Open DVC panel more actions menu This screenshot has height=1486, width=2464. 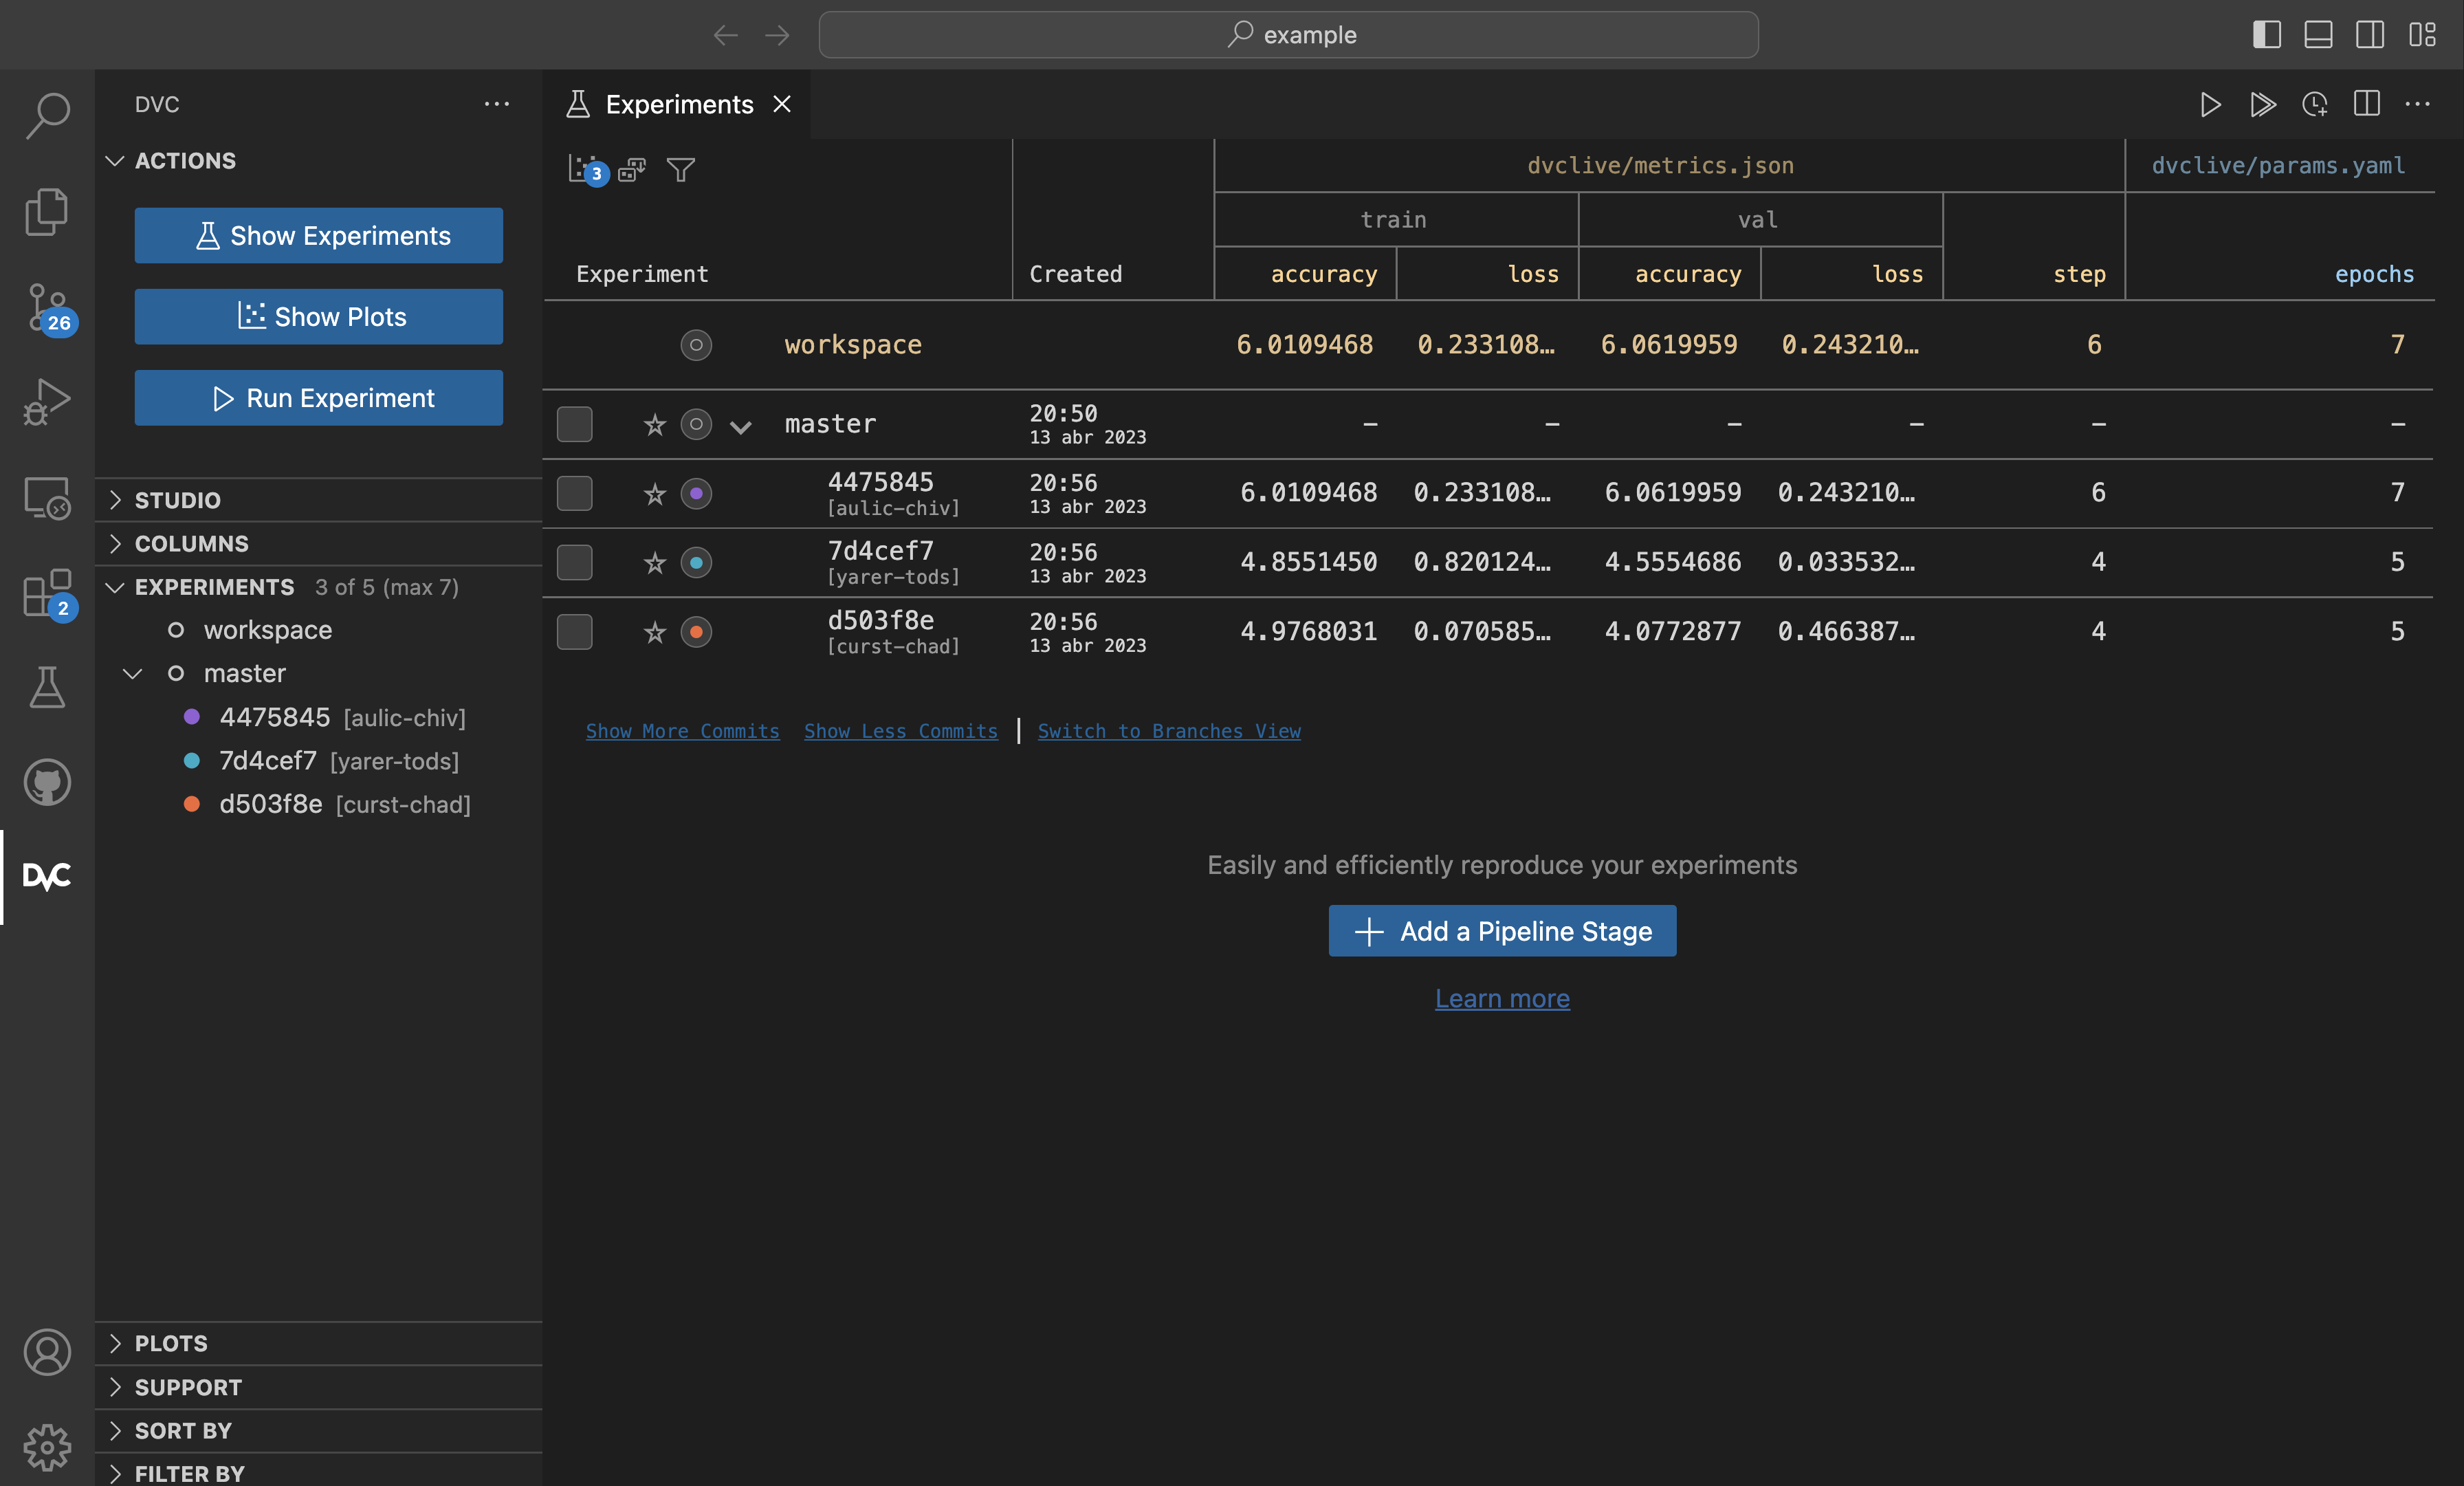497,104
